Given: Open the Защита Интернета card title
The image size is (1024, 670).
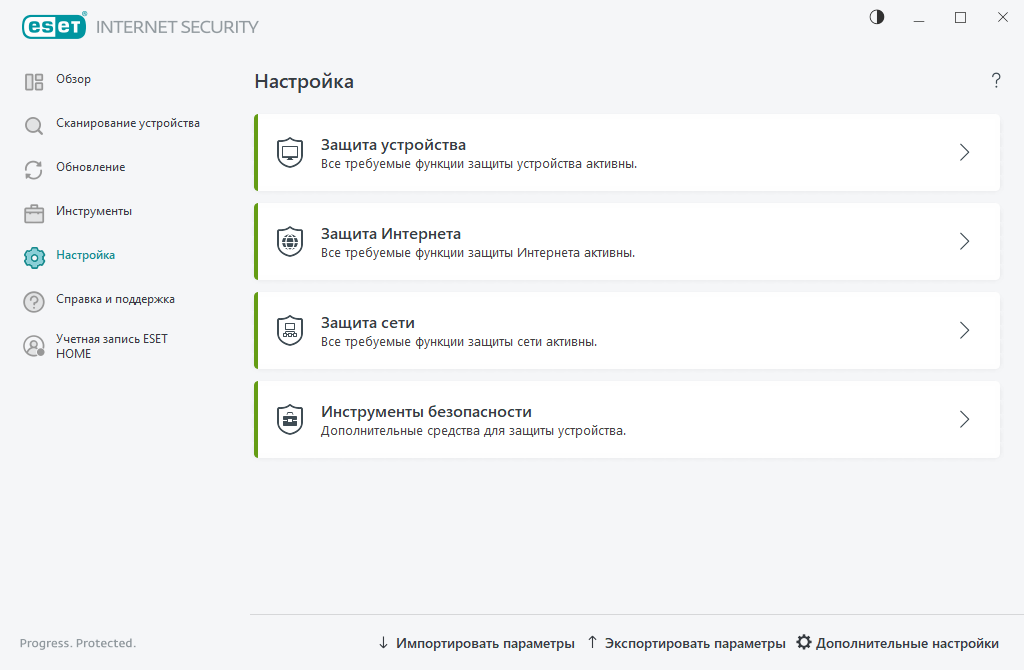Looking at the screenshot, I should pos(391,234).
